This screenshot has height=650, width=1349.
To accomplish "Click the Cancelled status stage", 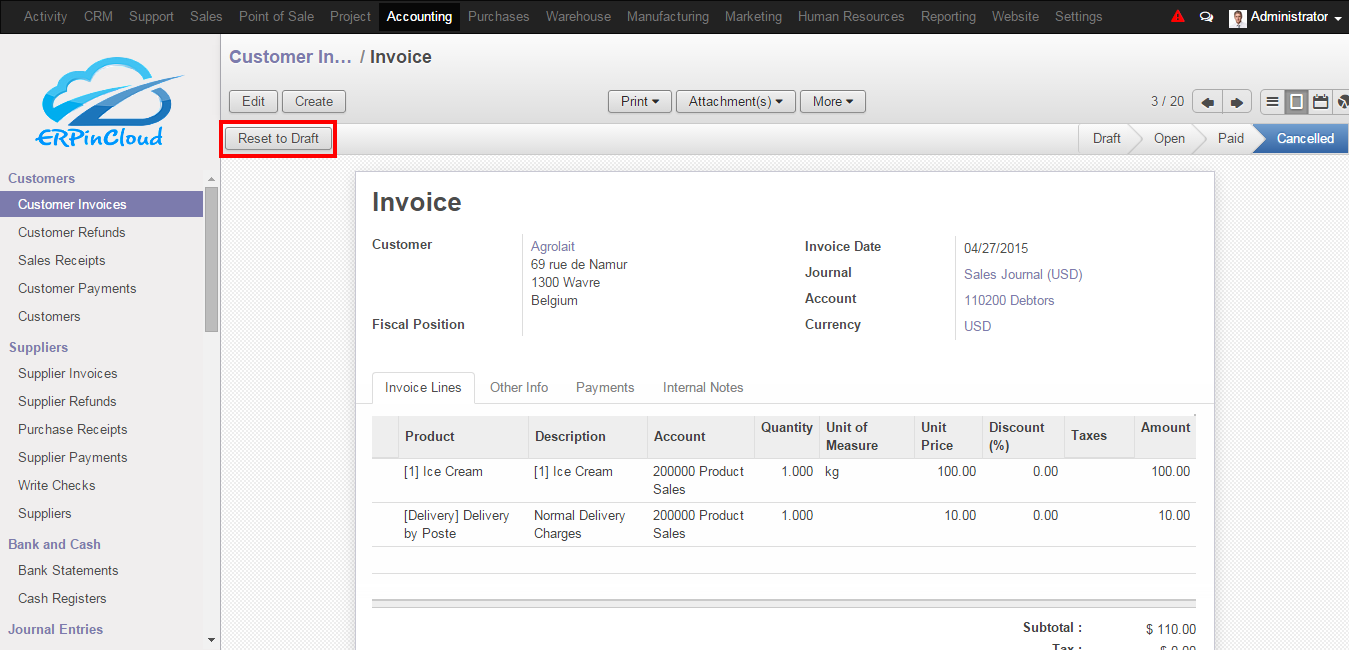I will click(1303, 139).
